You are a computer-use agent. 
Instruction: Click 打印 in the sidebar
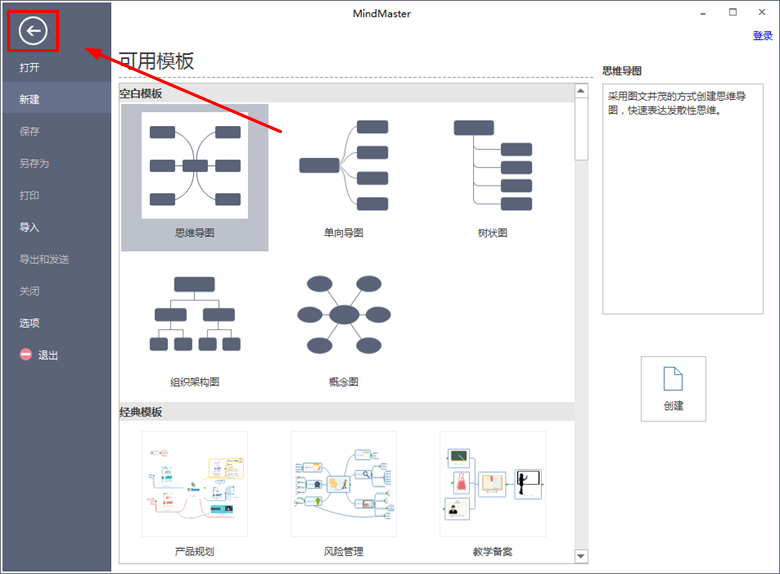(29, 195)
